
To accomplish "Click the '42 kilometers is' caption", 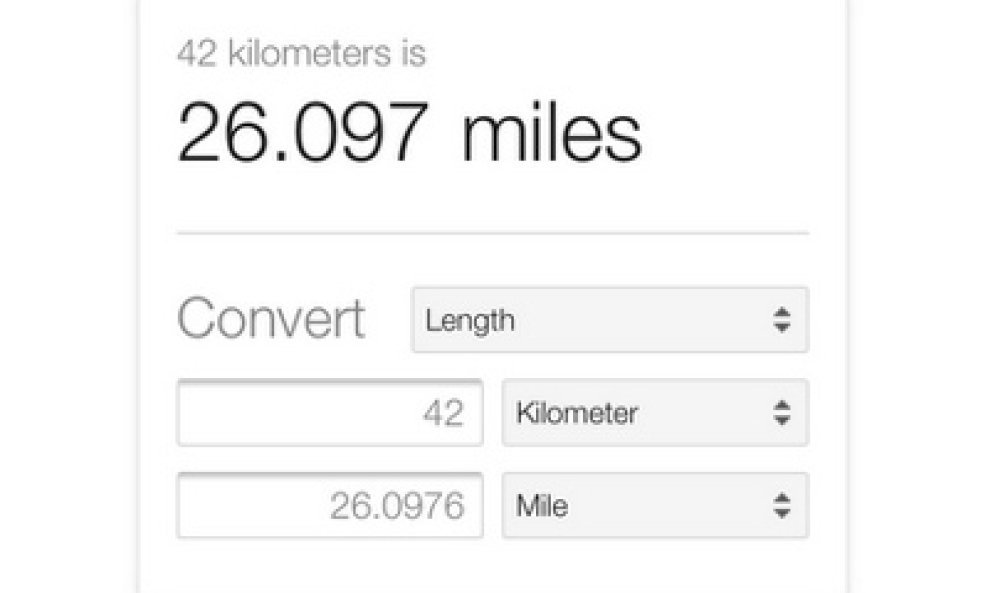I will pyautogui.click(x=301, y=53).
